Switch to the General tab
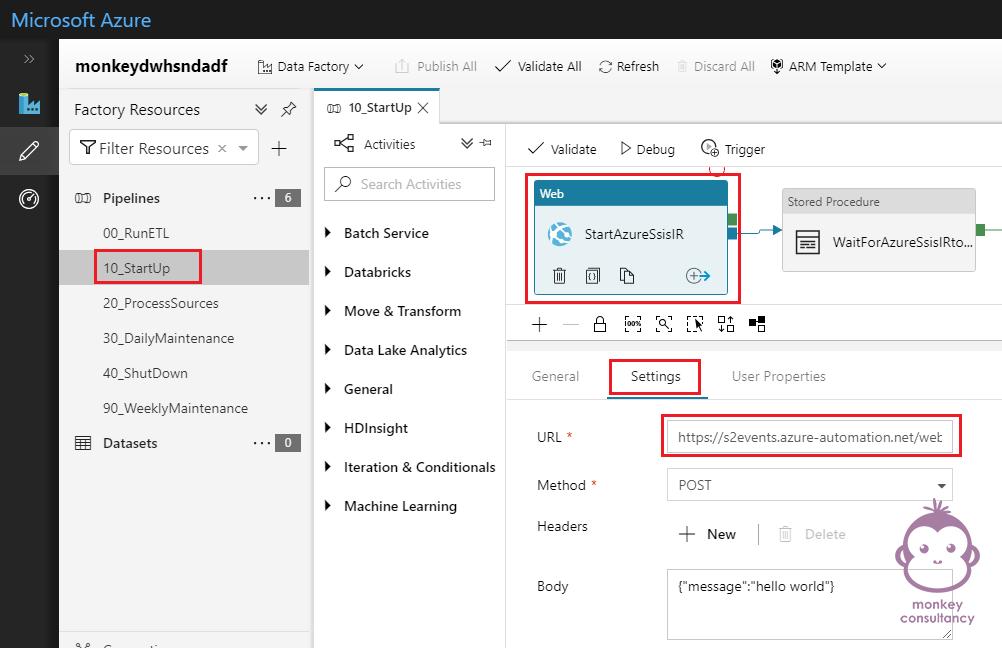 555,376
